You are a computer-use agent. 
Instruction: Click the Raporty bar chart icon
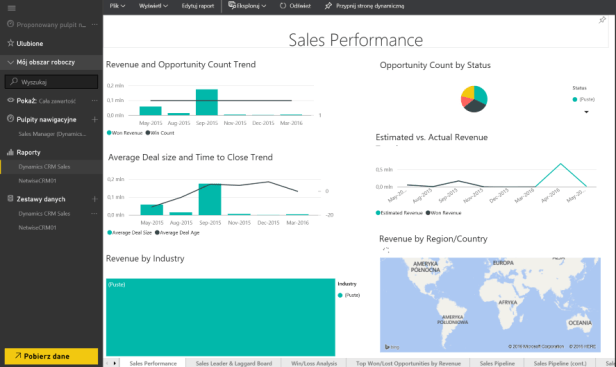tap(11, 152)
